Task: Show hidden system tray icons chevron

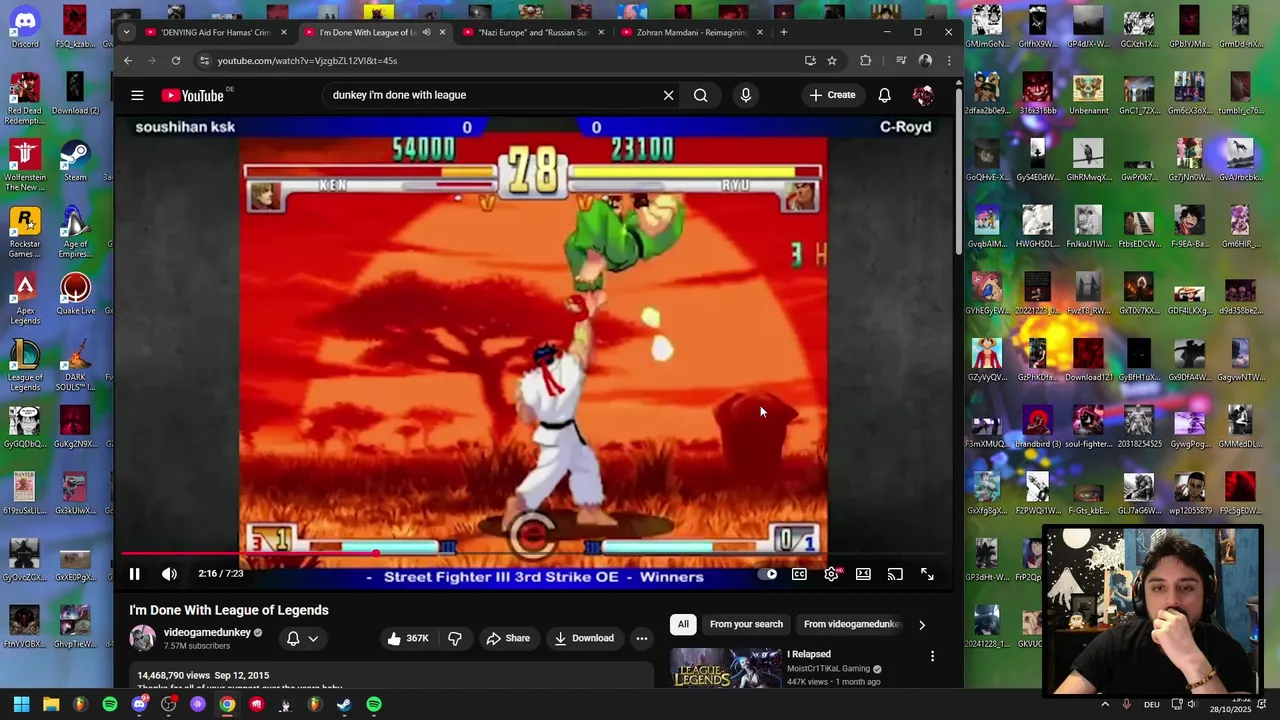Action: (x=1106, y=704)
